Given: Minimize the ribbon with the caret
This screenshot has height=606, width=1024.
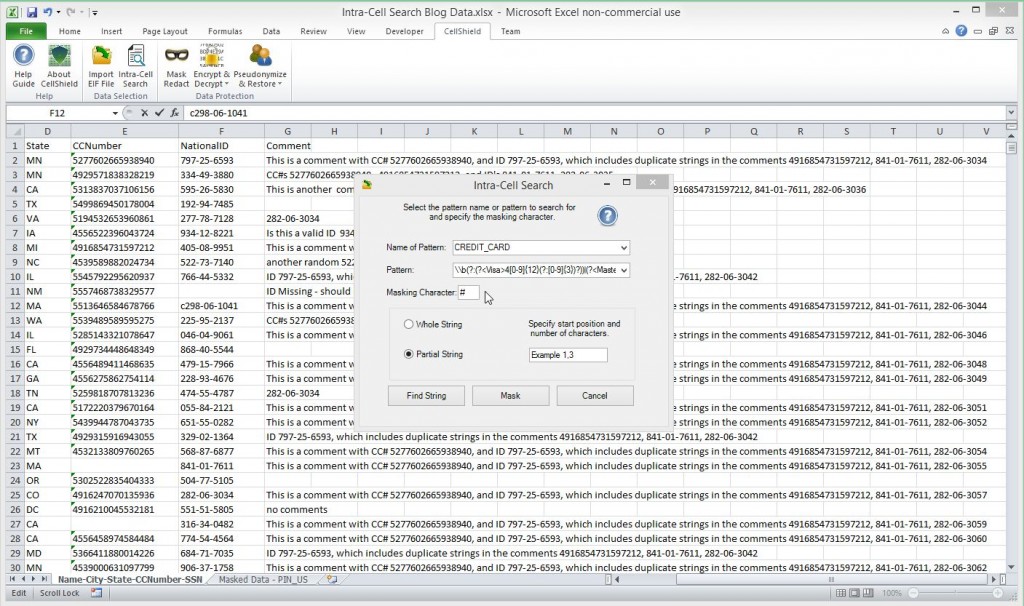Looking at the screenshot, I should pos(945,31).
